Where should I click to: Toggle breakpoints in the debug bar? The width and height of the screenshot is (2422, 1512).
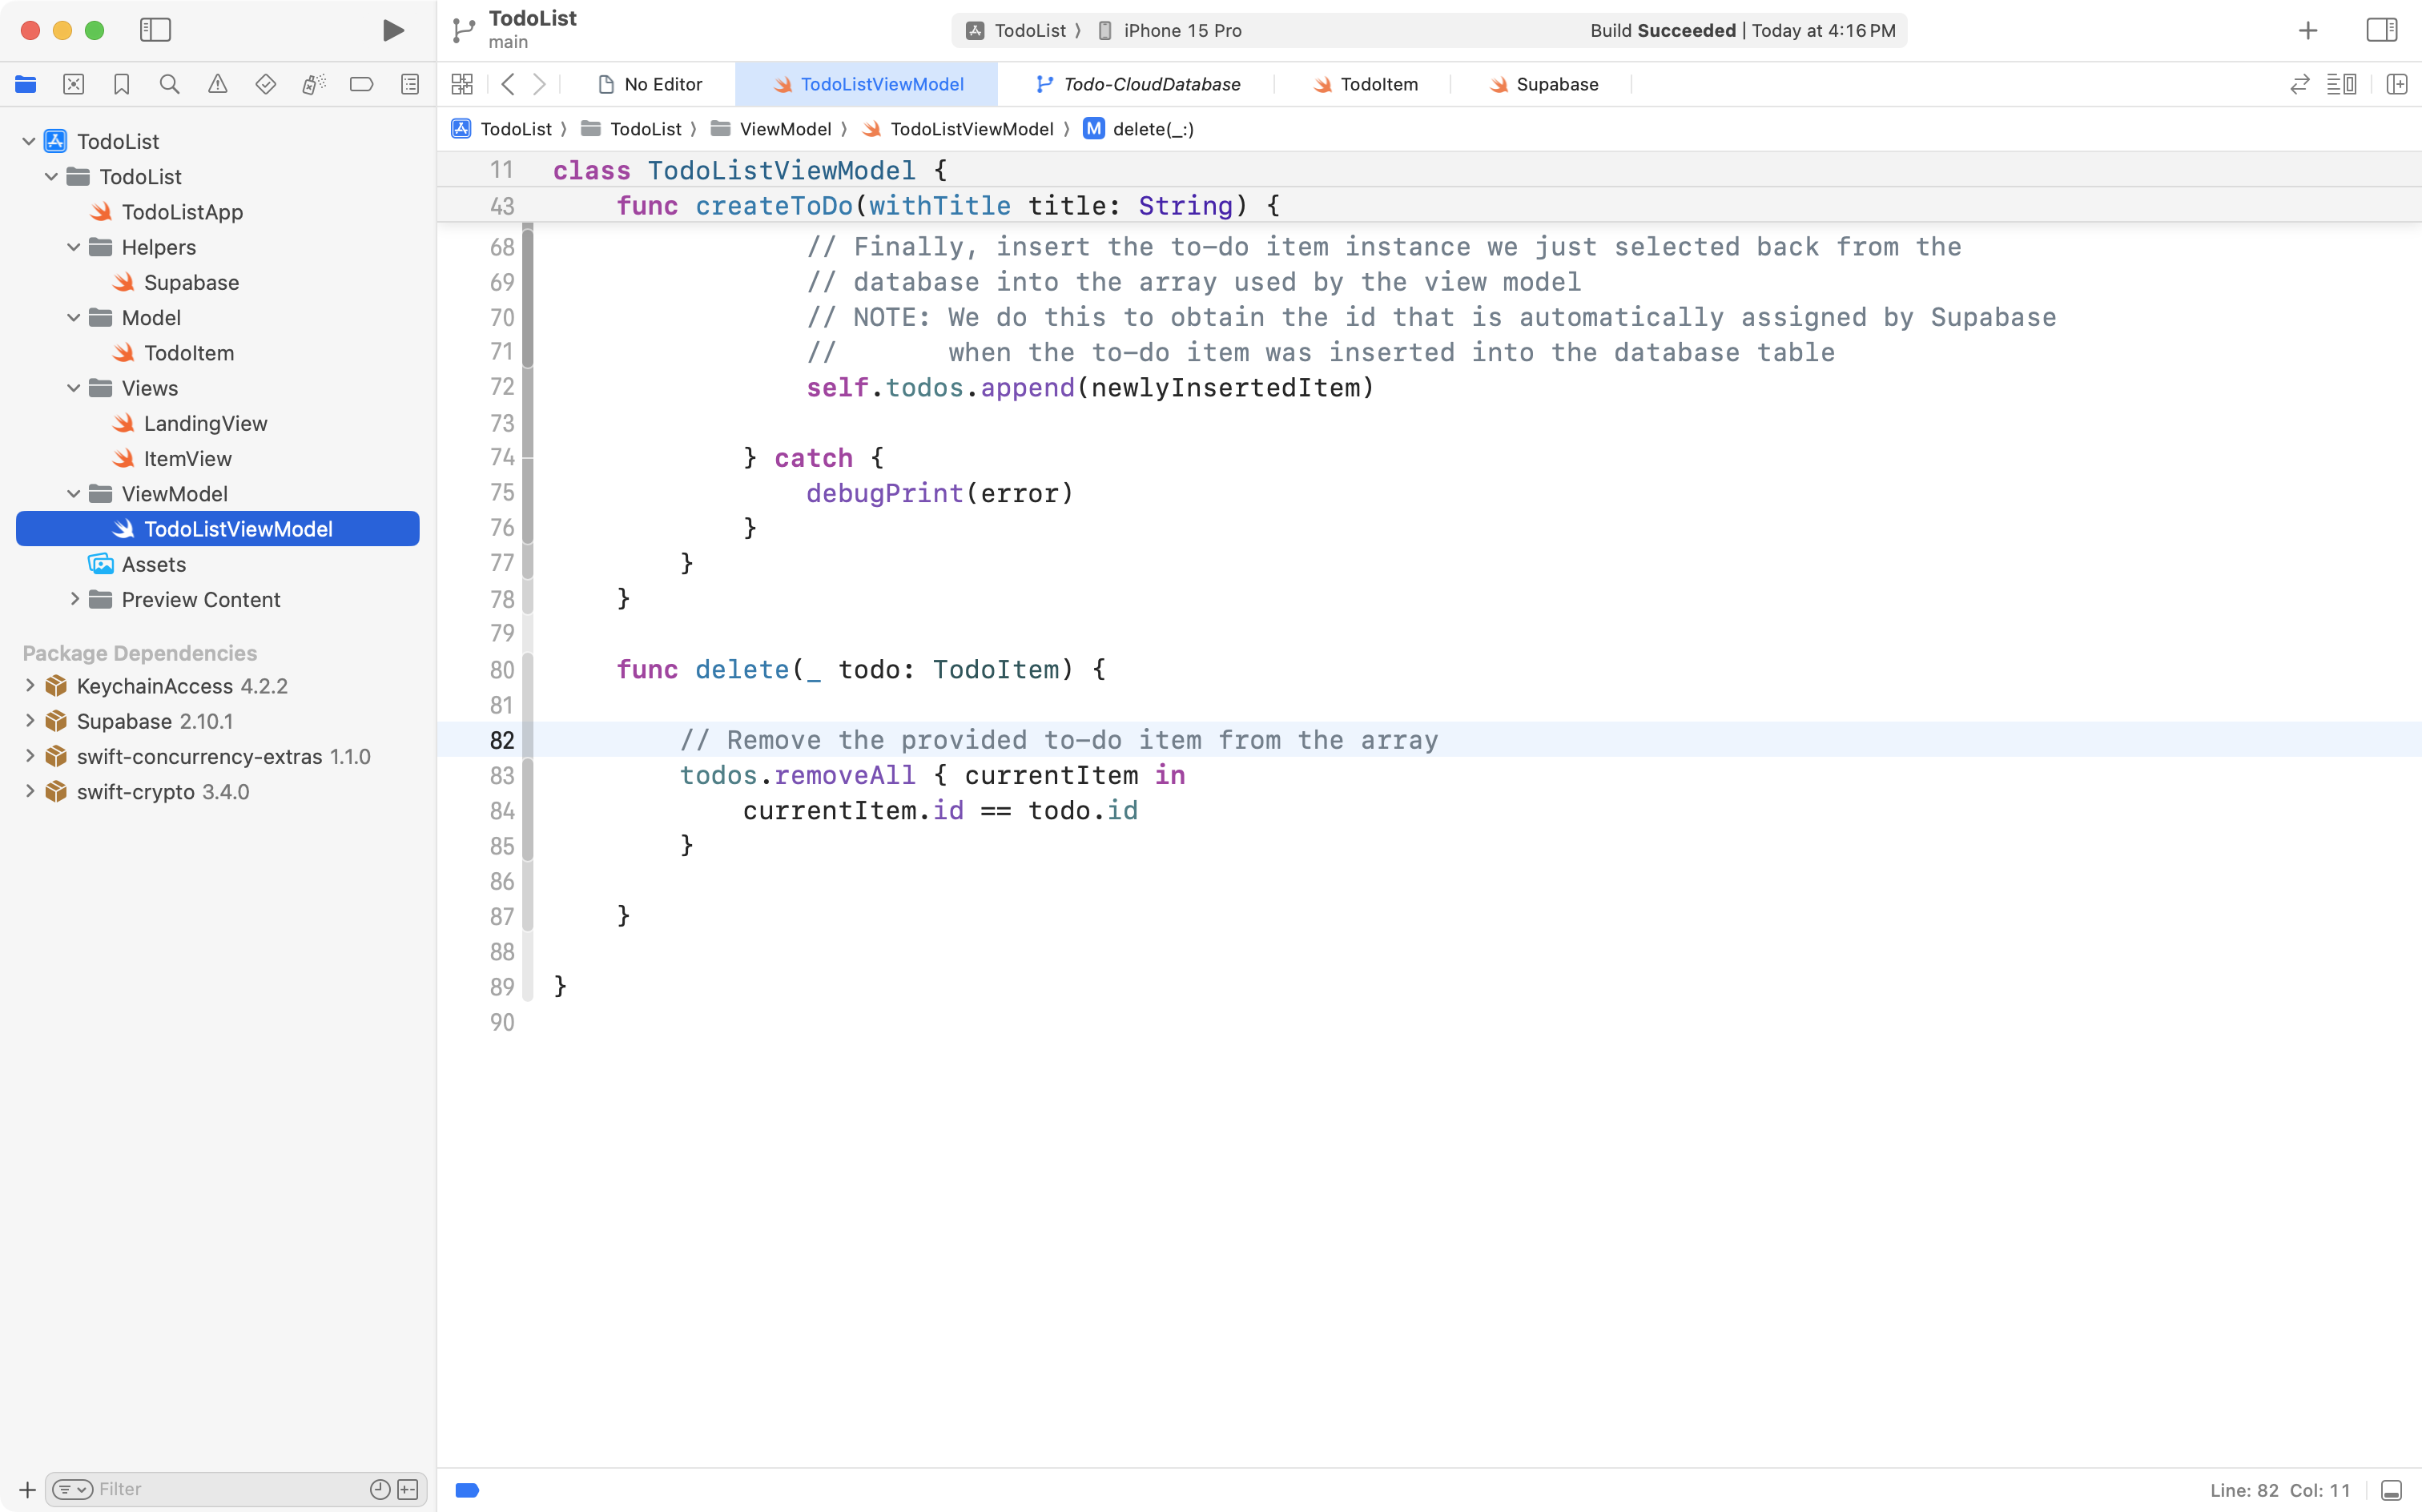click(x=466, y=1489)
